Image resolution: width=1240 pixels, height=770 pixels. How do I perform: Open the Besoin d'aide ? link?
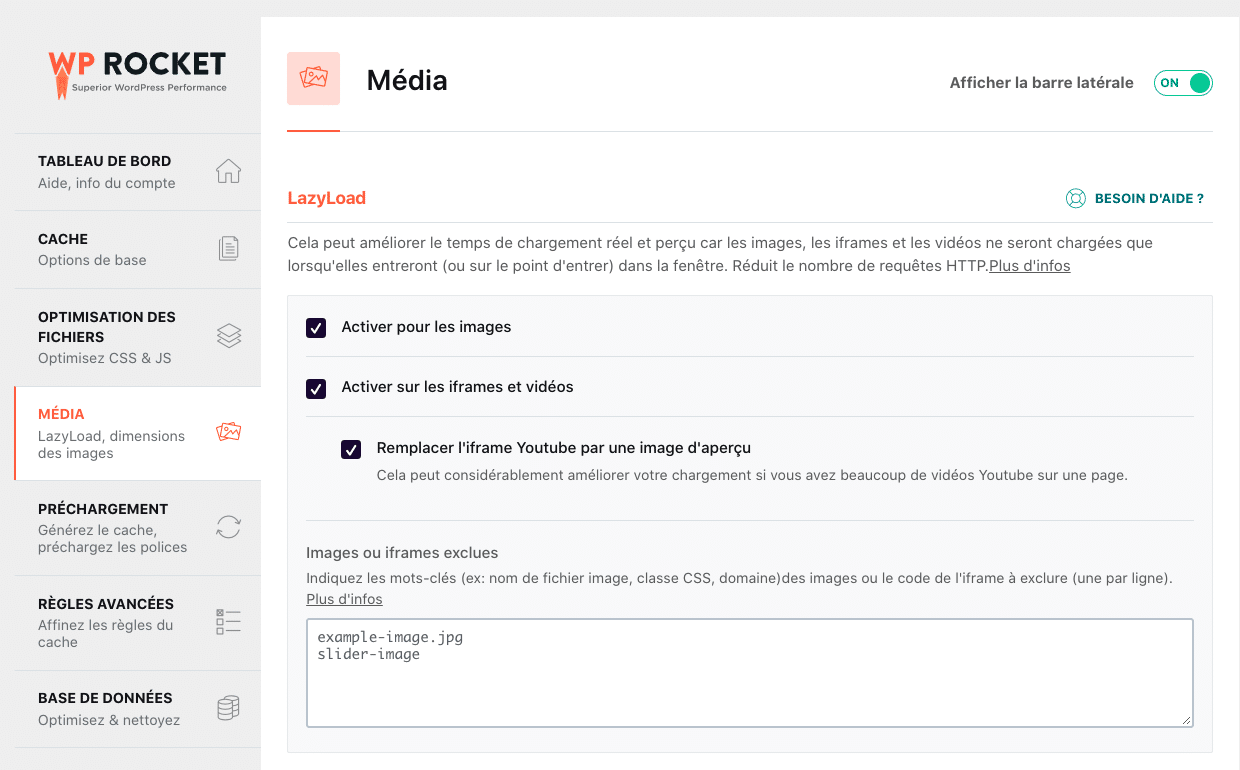(x=1149, y=199)
